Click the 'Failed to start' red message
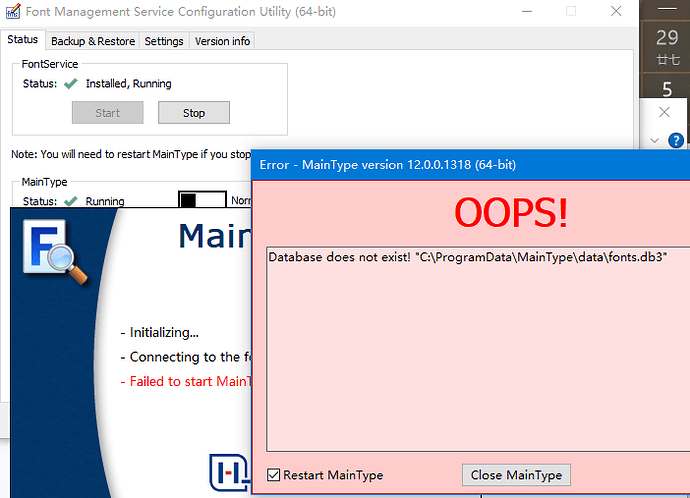The height and width of the screenshot is (498, 690). click(186, 381)
